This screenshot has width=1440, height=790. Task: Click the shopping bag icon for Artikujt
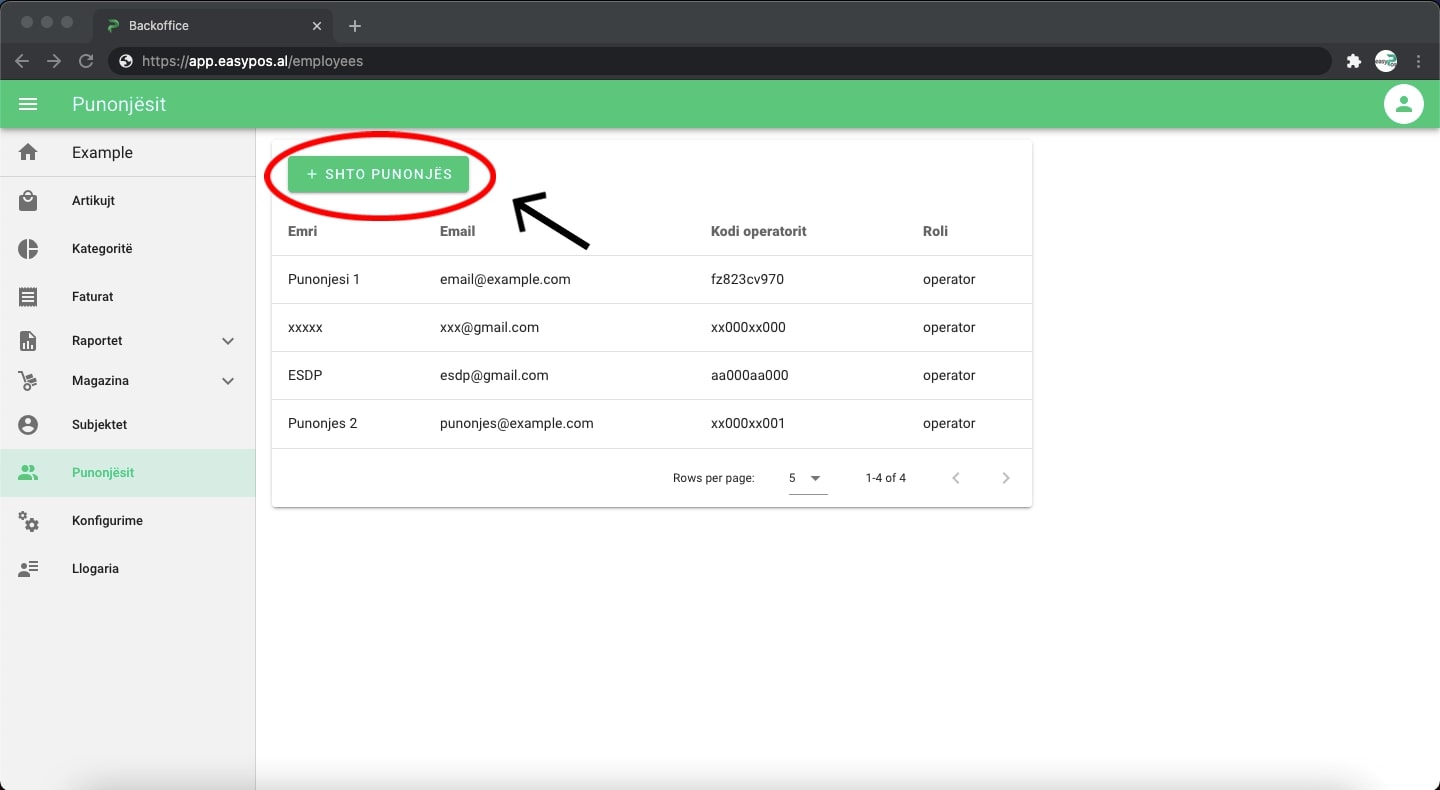point(28,201)
